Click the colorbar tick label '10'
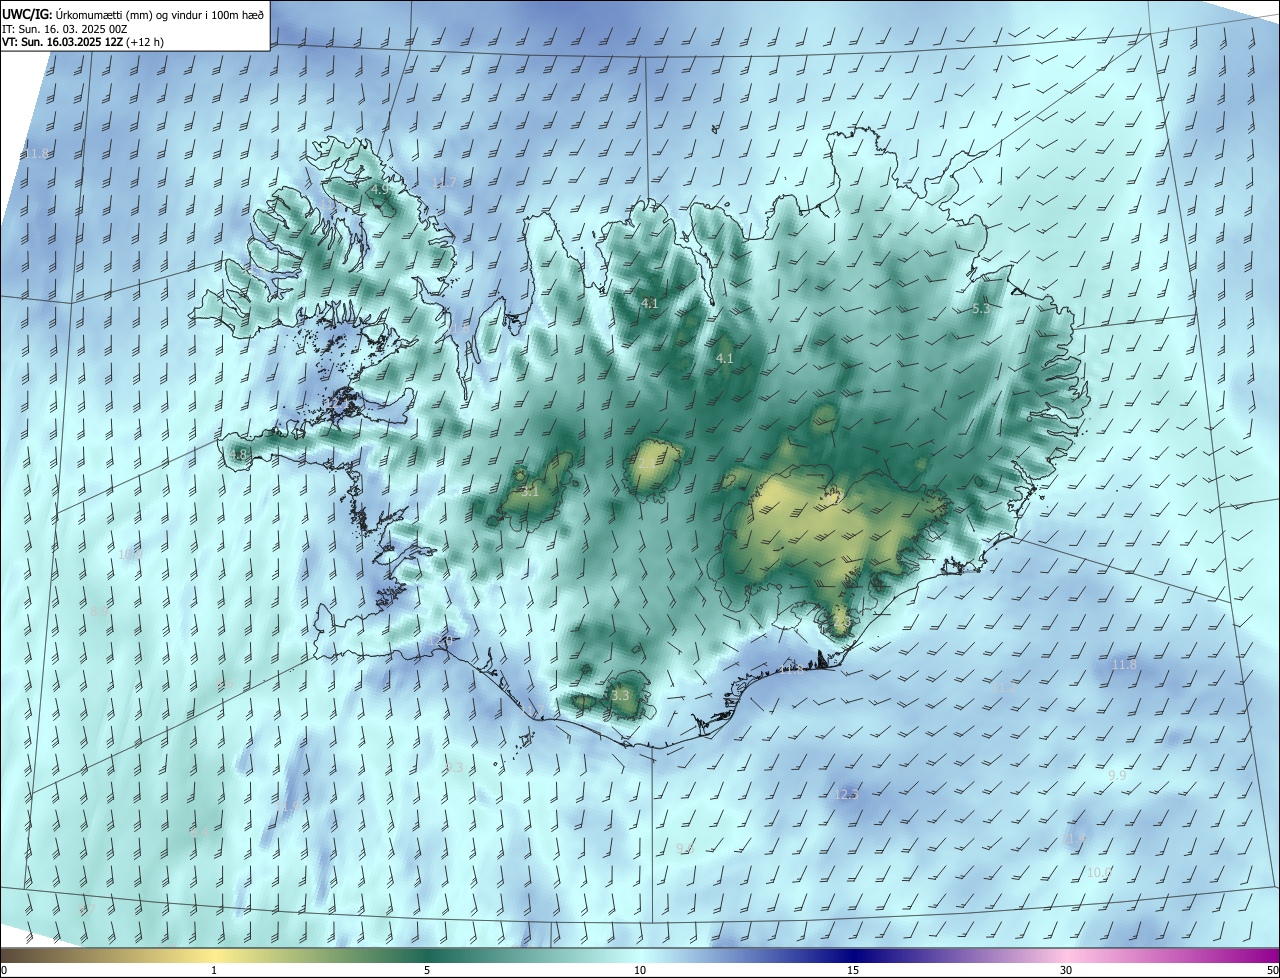This screenshot has height=978, width=1280. 640,971
